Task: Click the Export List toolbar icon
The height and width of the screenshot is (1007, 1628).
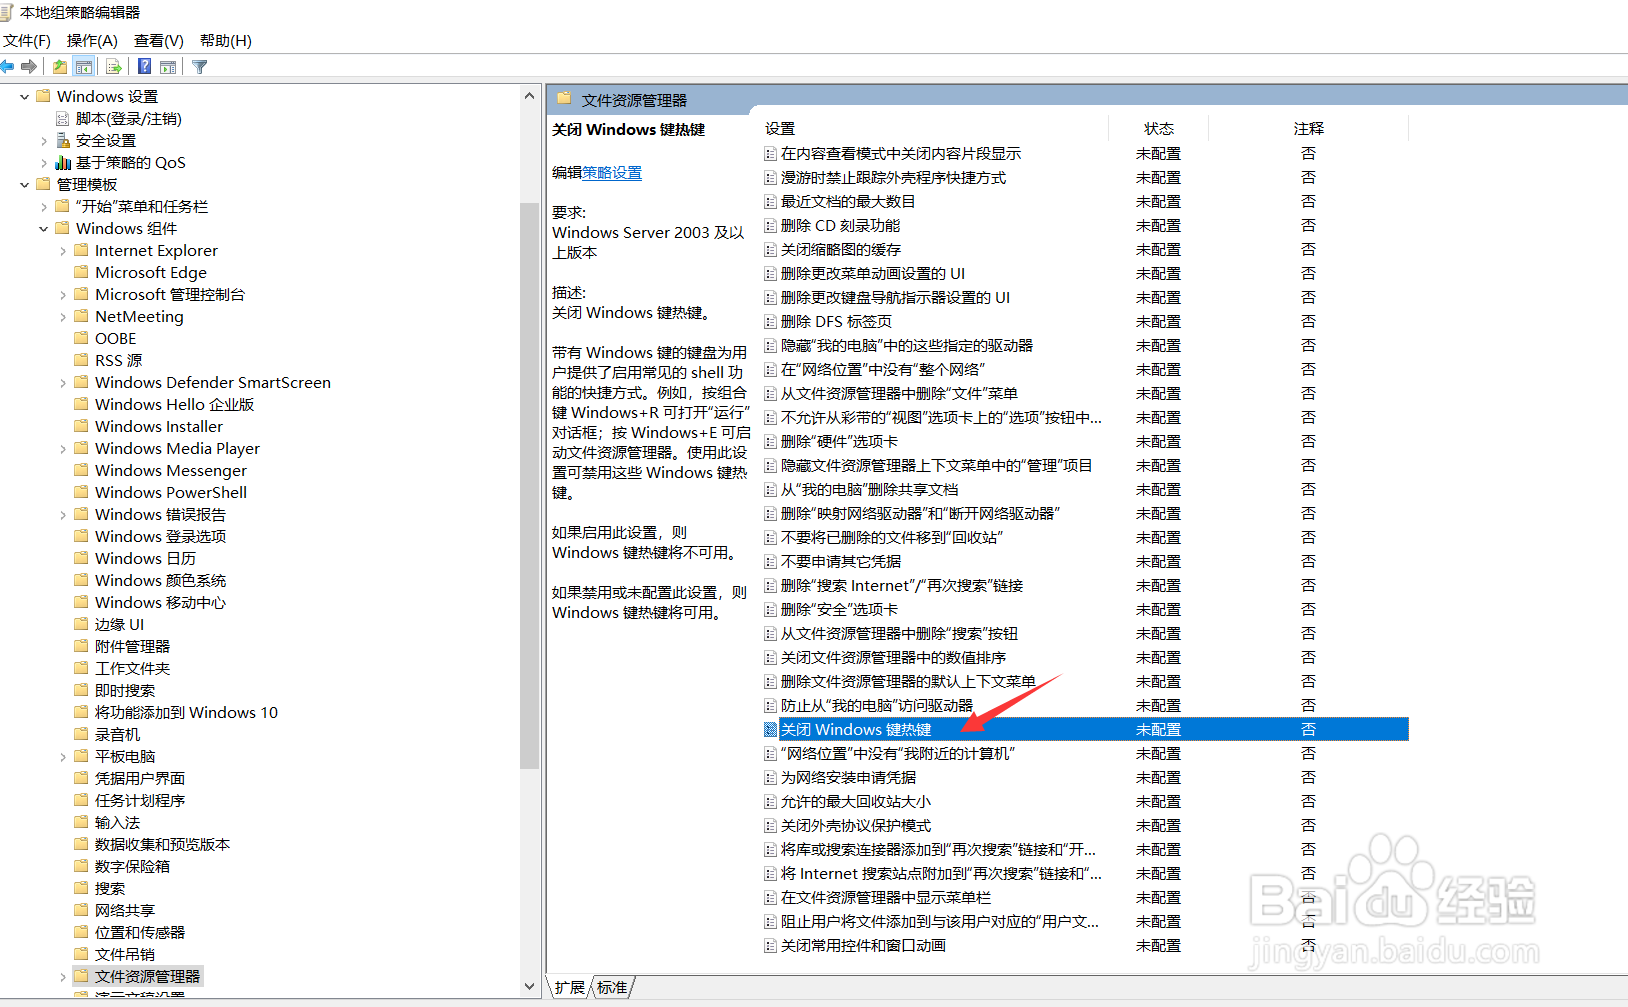Action: point(113,67)
